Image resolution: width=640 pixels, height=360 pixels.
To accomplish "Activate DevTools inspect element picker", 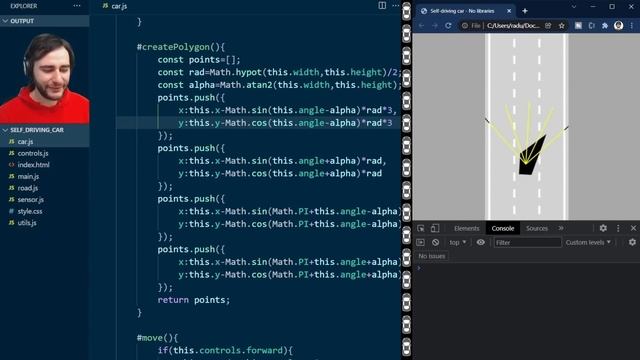I will click(x=421, y=229).
